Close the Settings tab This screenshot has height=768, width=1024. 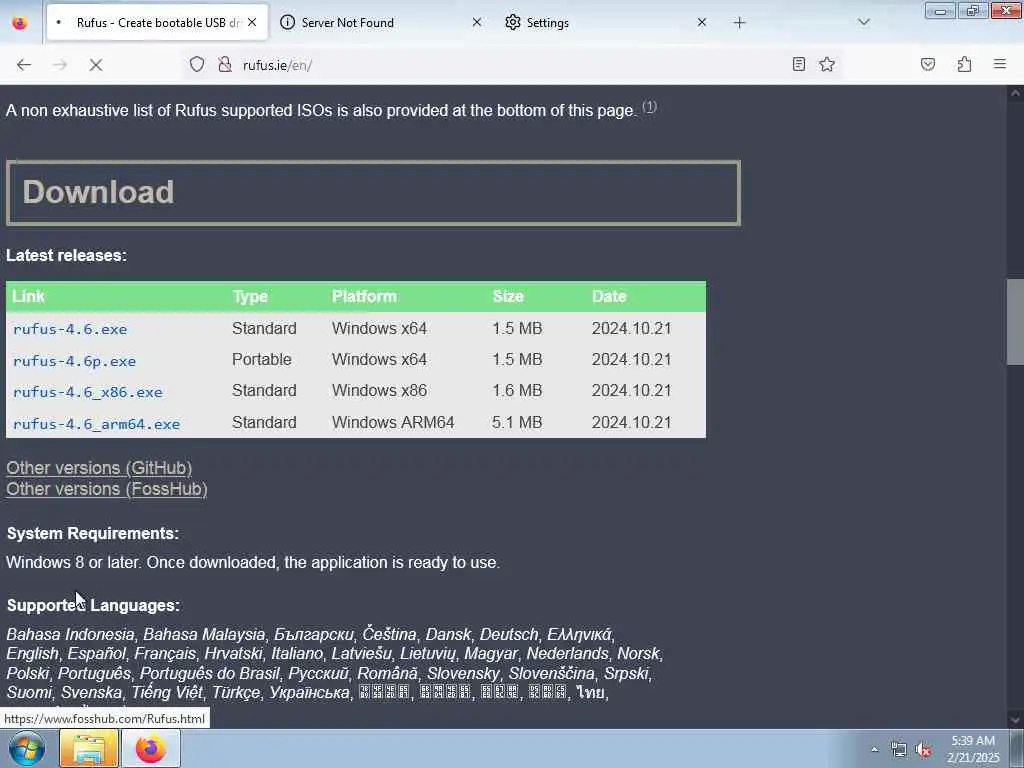(x=701, y=22)
